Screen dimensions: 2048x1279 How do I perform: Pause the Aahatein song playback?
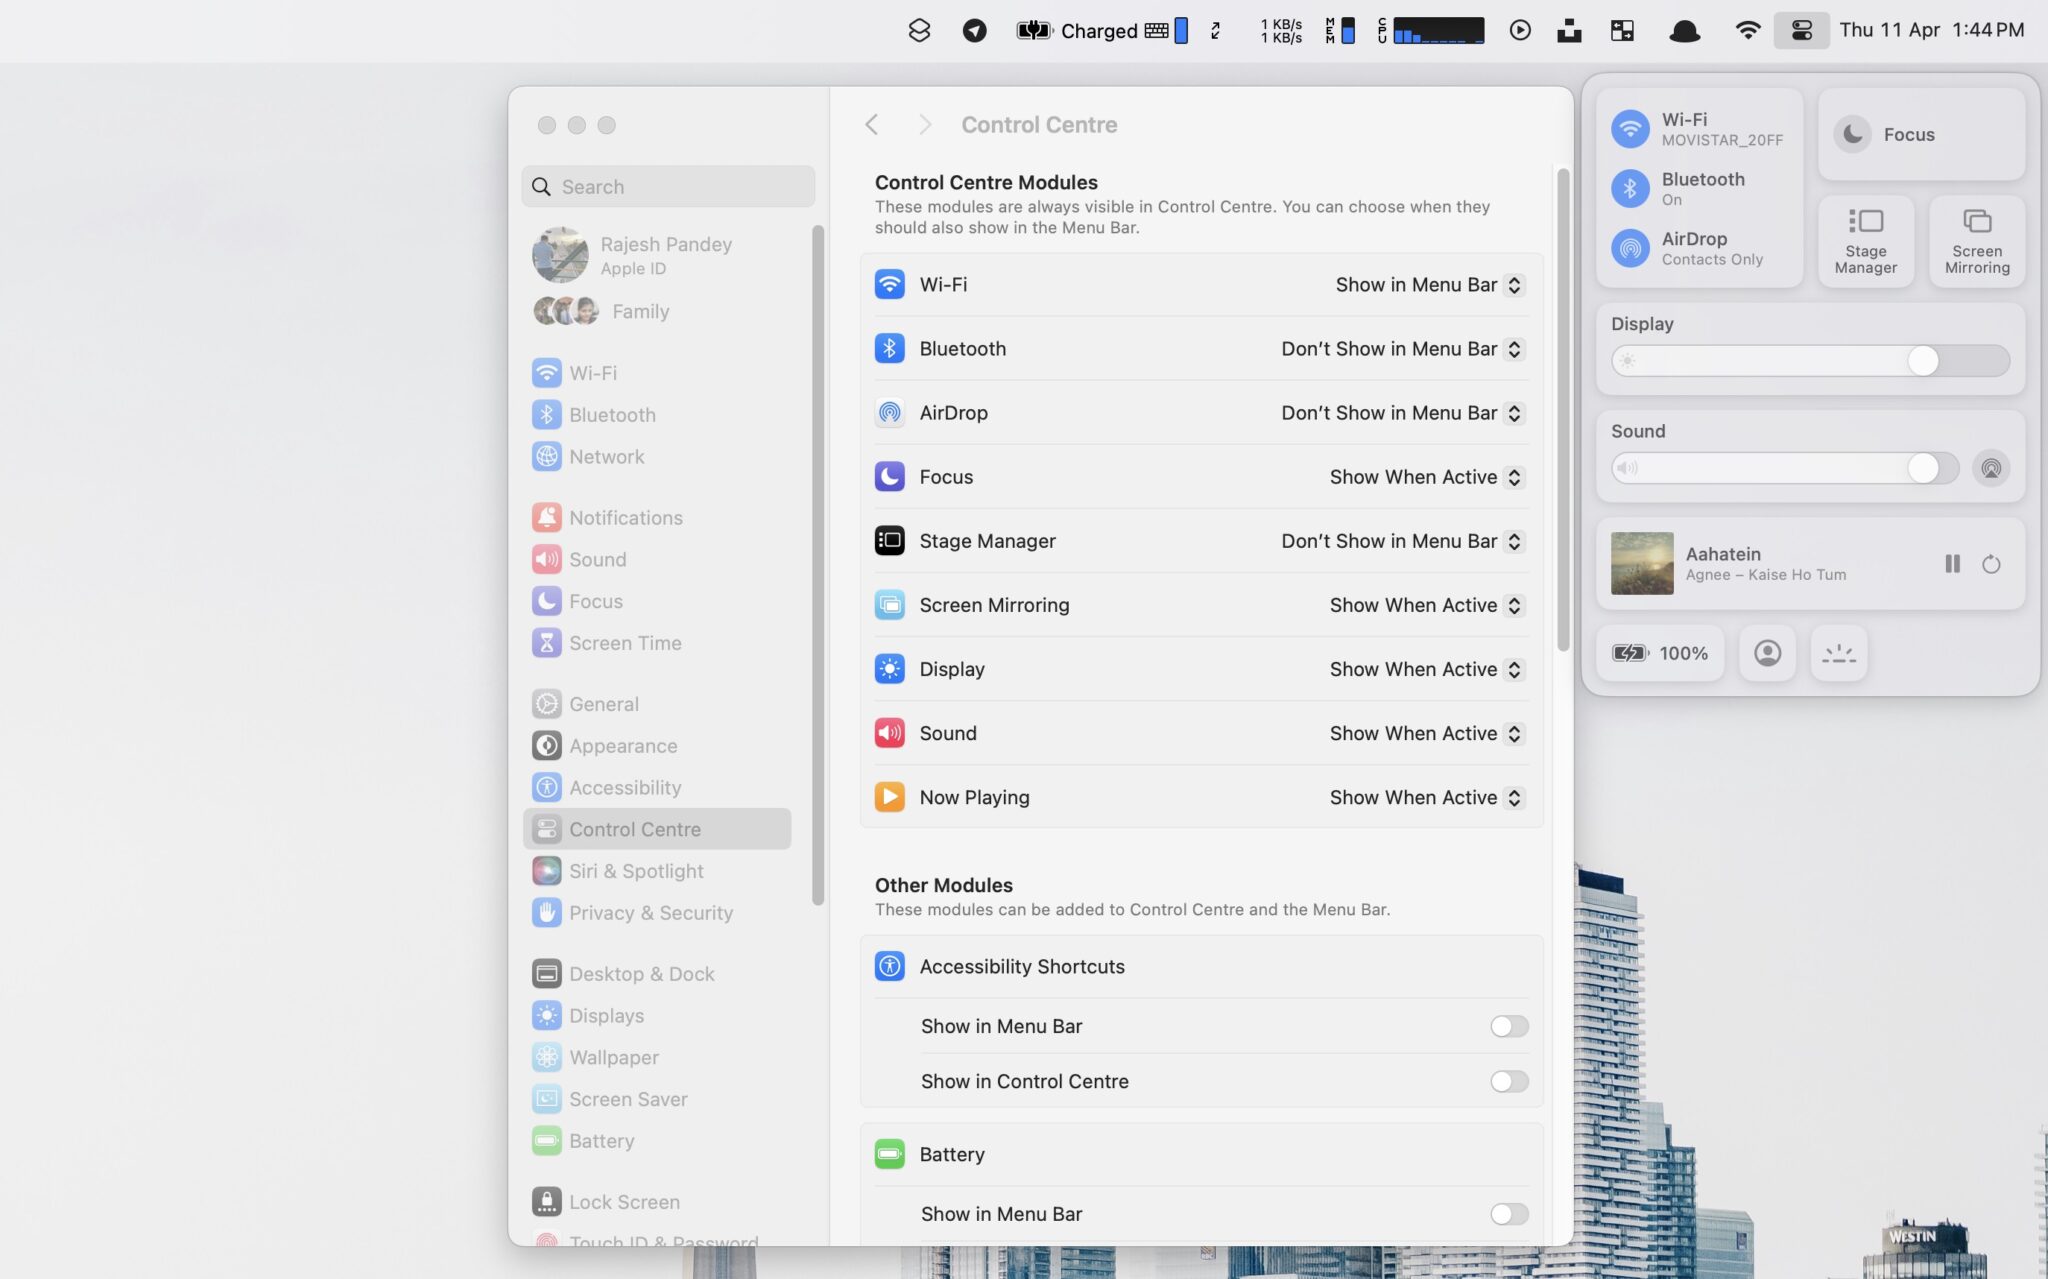click(1950, 564)
